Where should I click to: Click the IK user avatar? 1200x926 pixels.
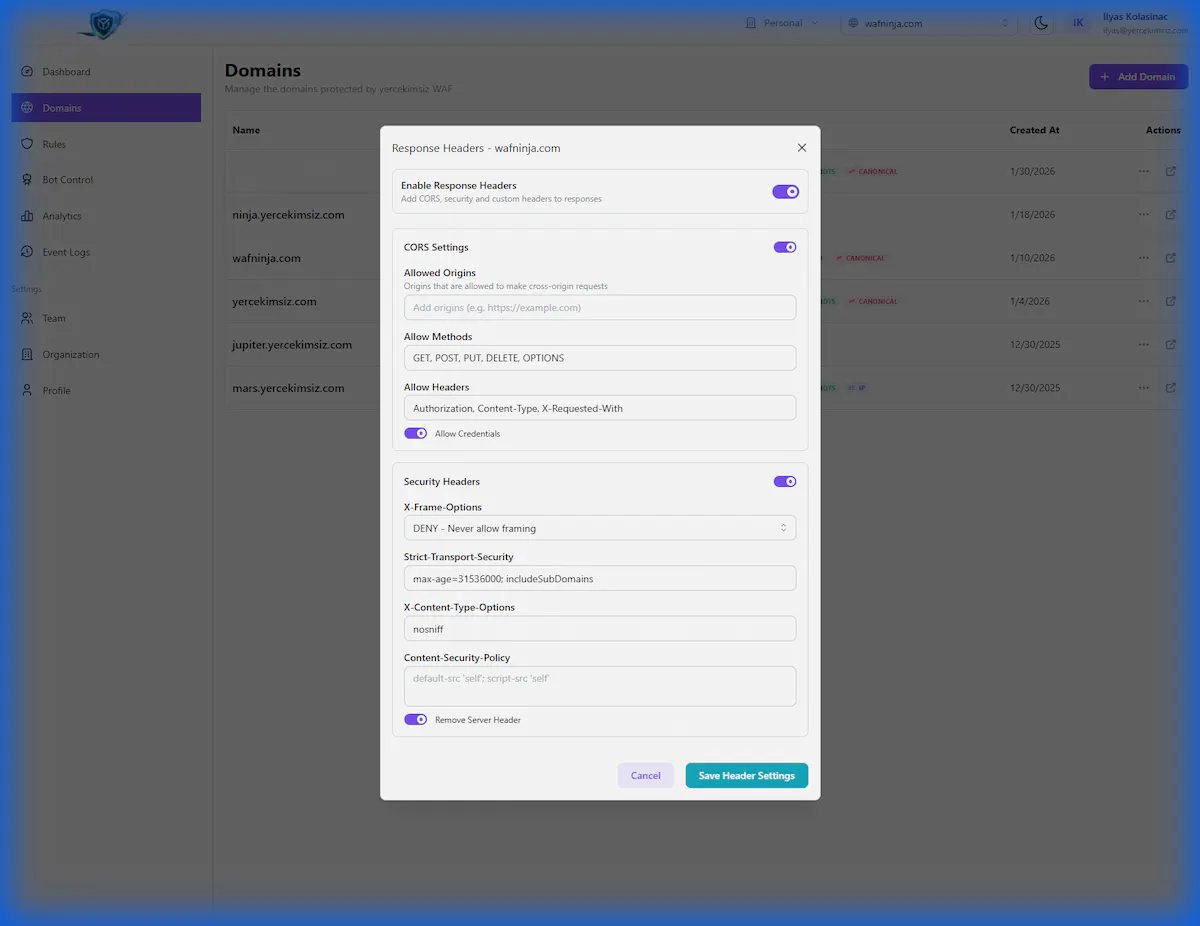(1078, 23)
